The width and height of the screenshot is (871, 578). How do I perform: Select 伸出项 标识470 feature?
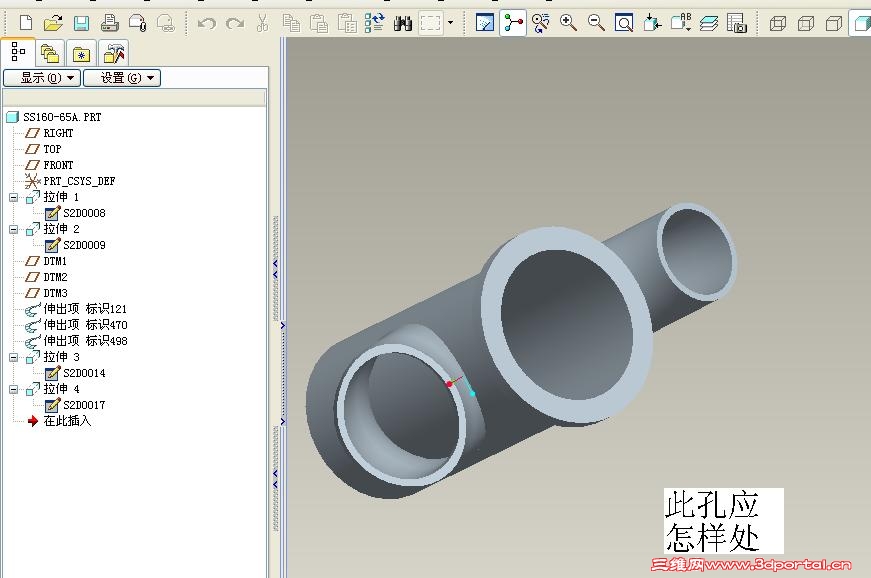(76, 325)
